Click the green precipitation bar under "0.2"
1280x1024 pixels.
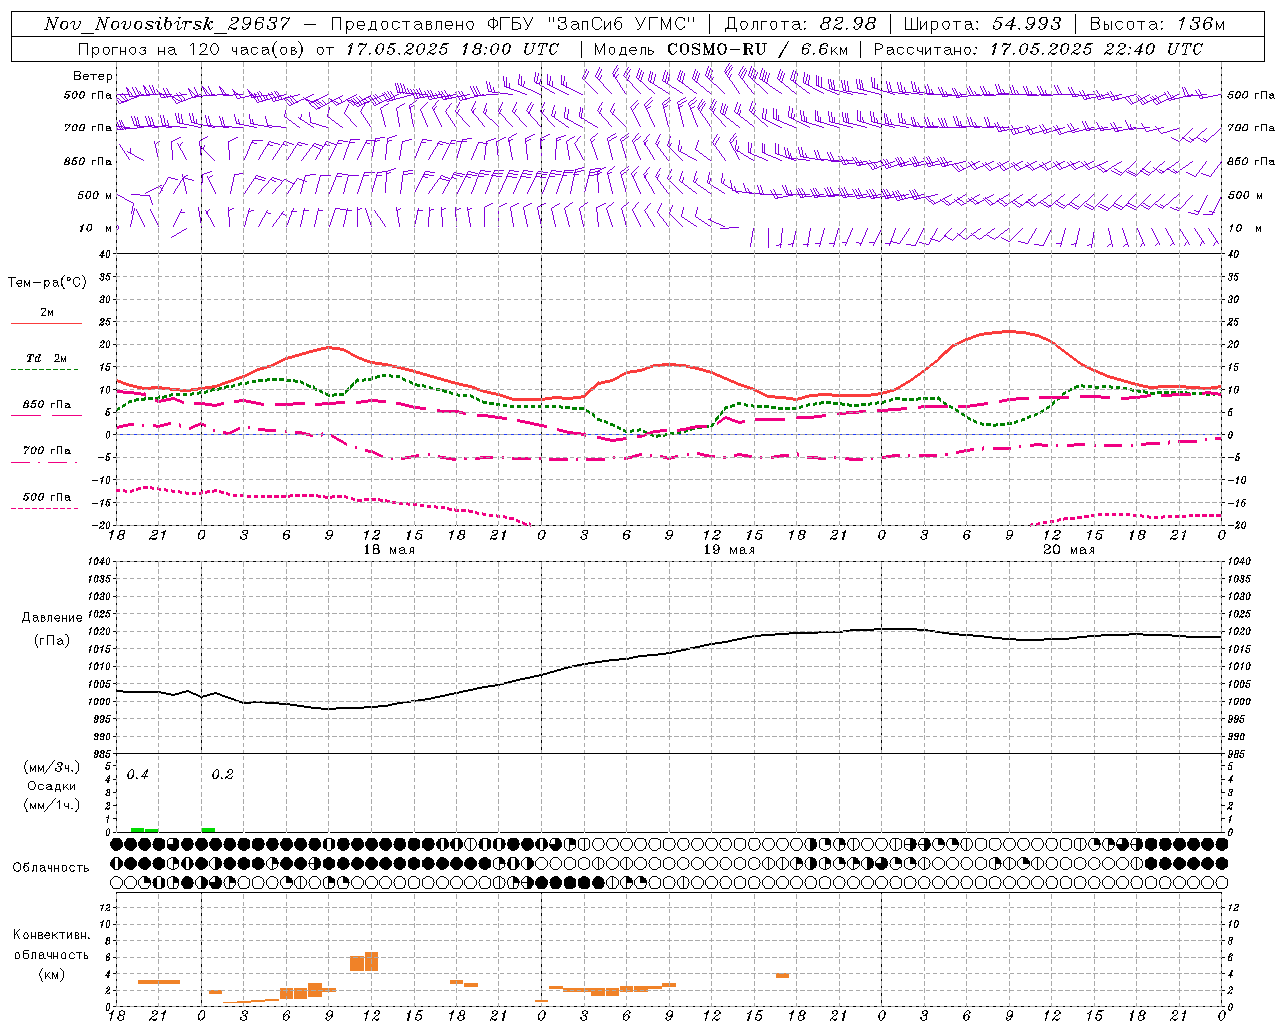pos(208,830)
